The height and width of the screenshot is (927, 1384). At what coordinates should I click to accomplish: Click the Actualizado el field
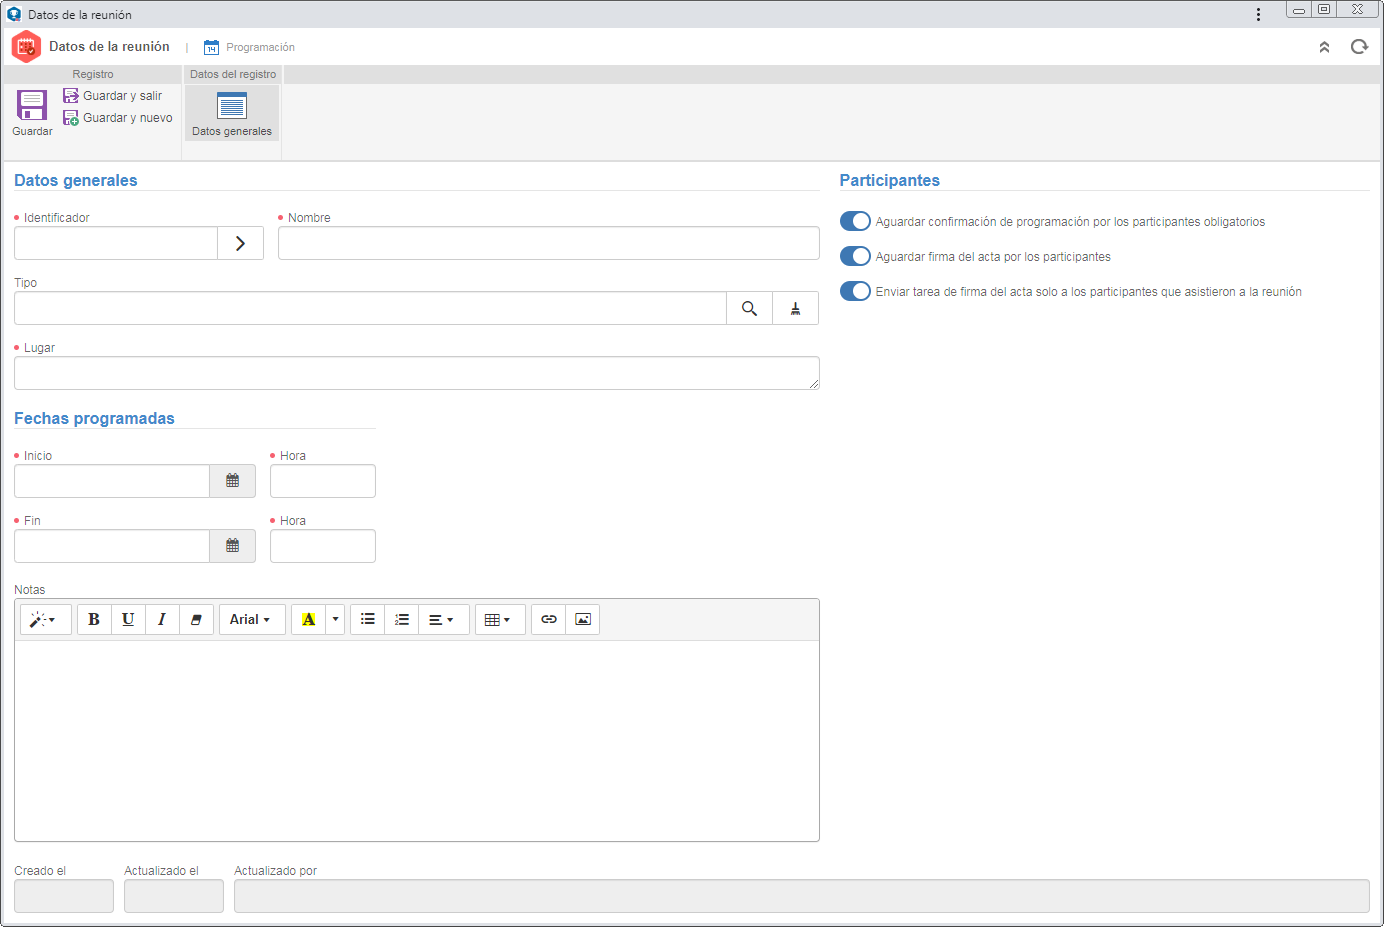tap(174, 896)
